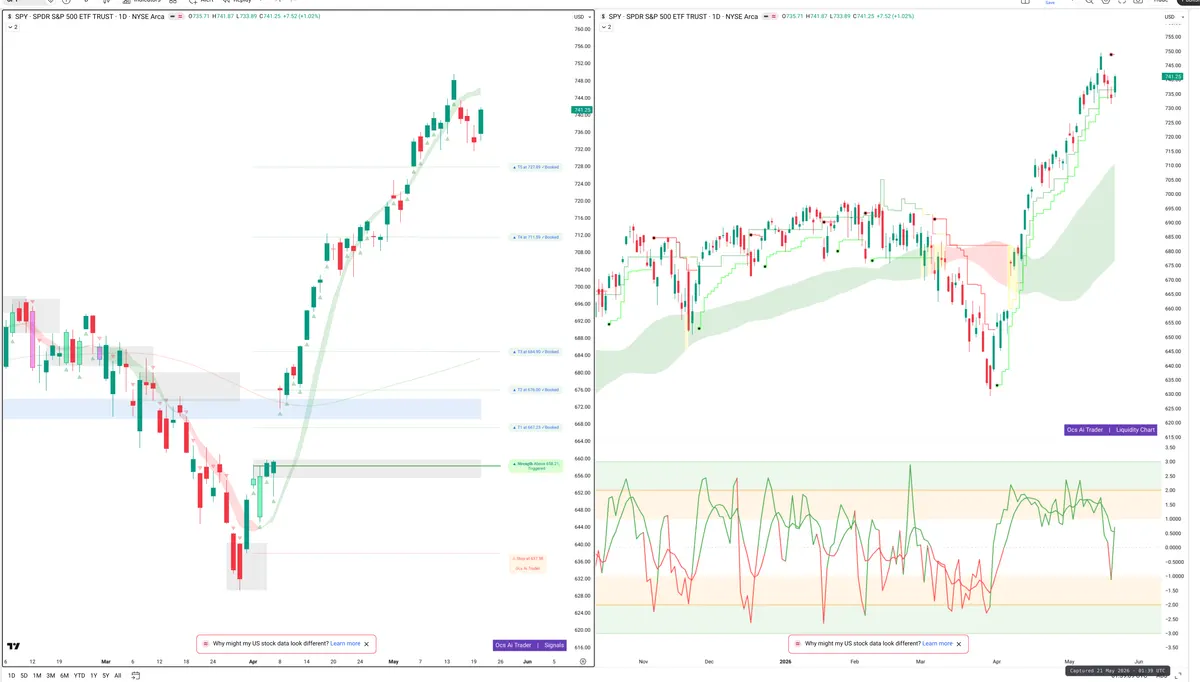Select the 5Y time range
This screenshot has height=682, width=1200.
tap(106, 676)
